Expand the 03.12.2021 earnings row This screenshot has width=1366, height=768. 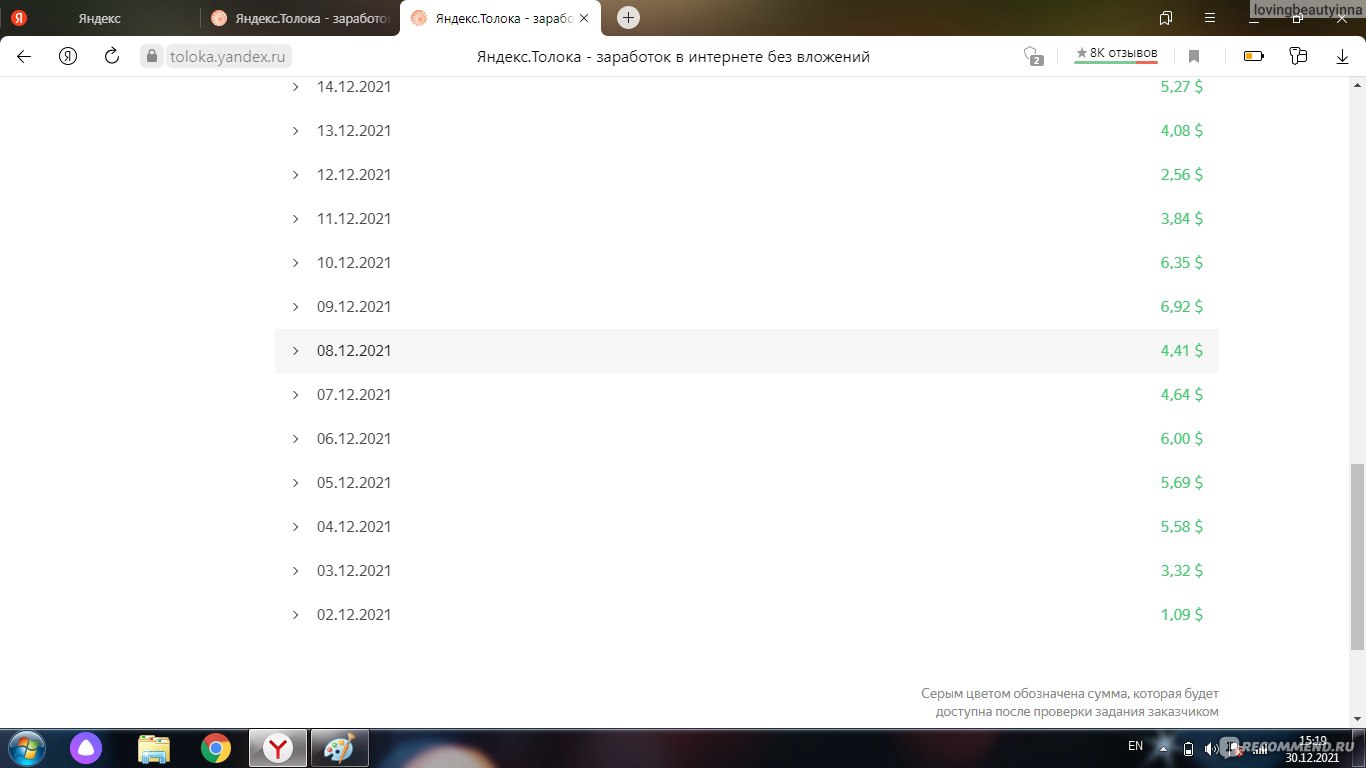tap(747, 571)
